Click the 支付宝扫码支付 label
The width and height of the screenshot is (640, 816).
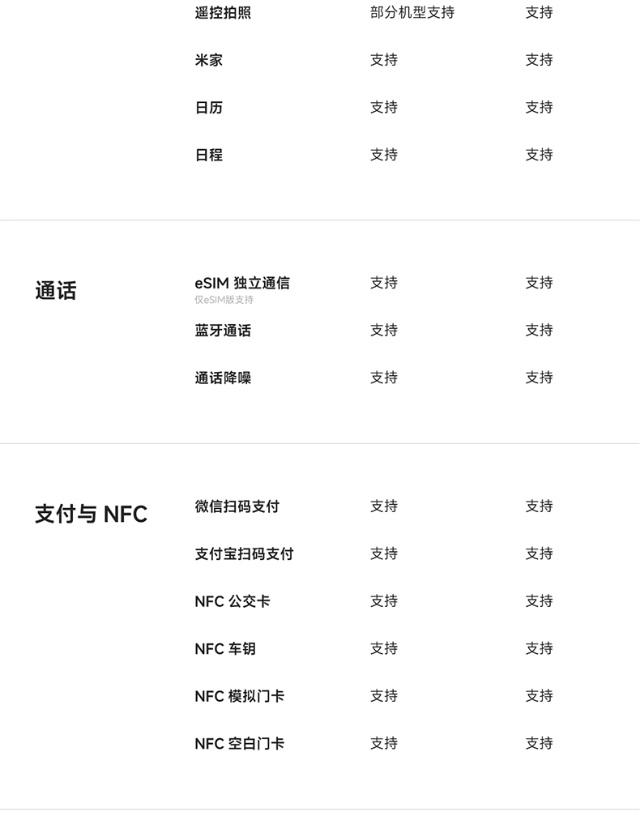pos(244,554)
